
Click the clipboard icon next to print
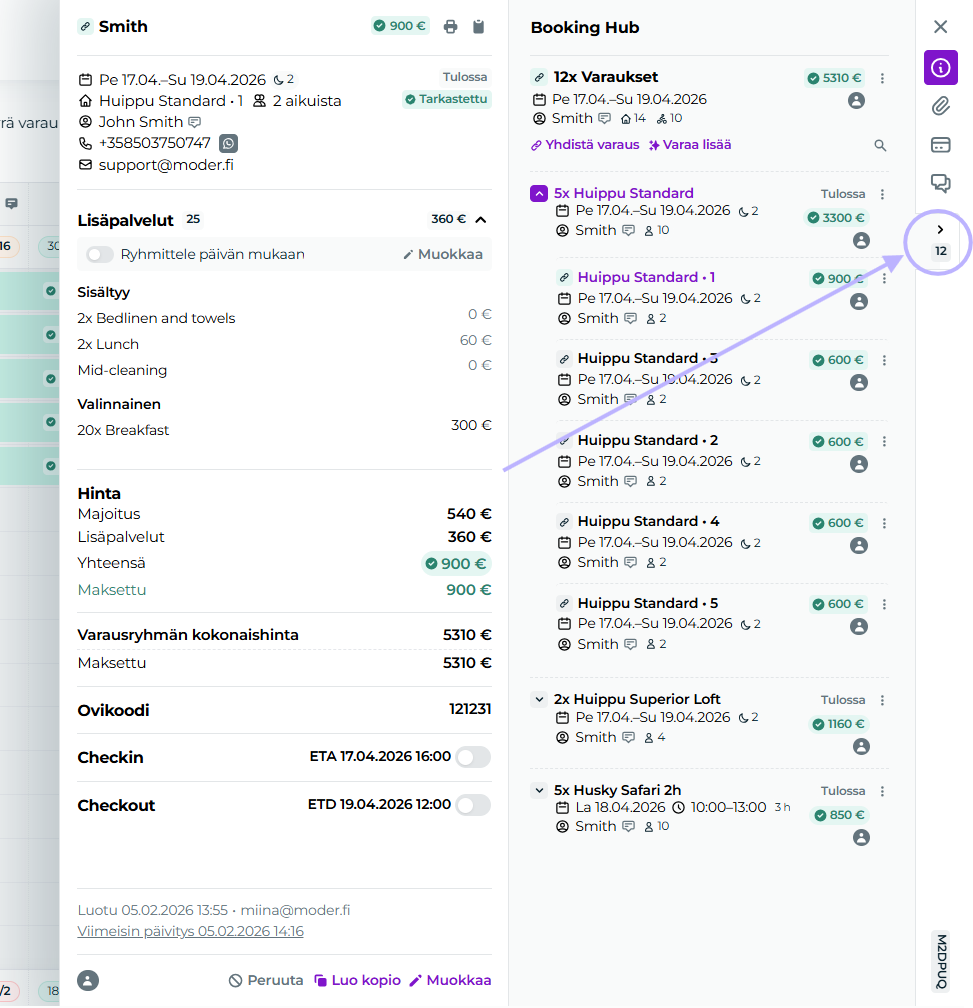click(479, 27)
